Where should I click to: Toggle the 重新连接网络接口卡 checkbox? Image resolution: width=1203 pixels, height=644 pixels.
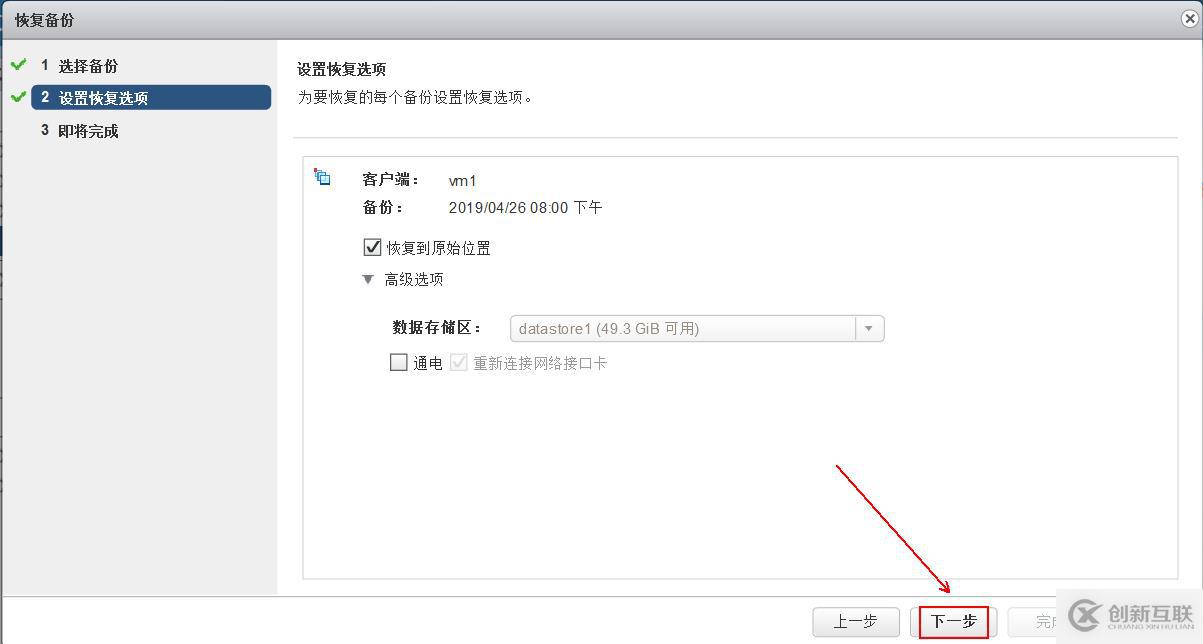[x=459, y=363]
